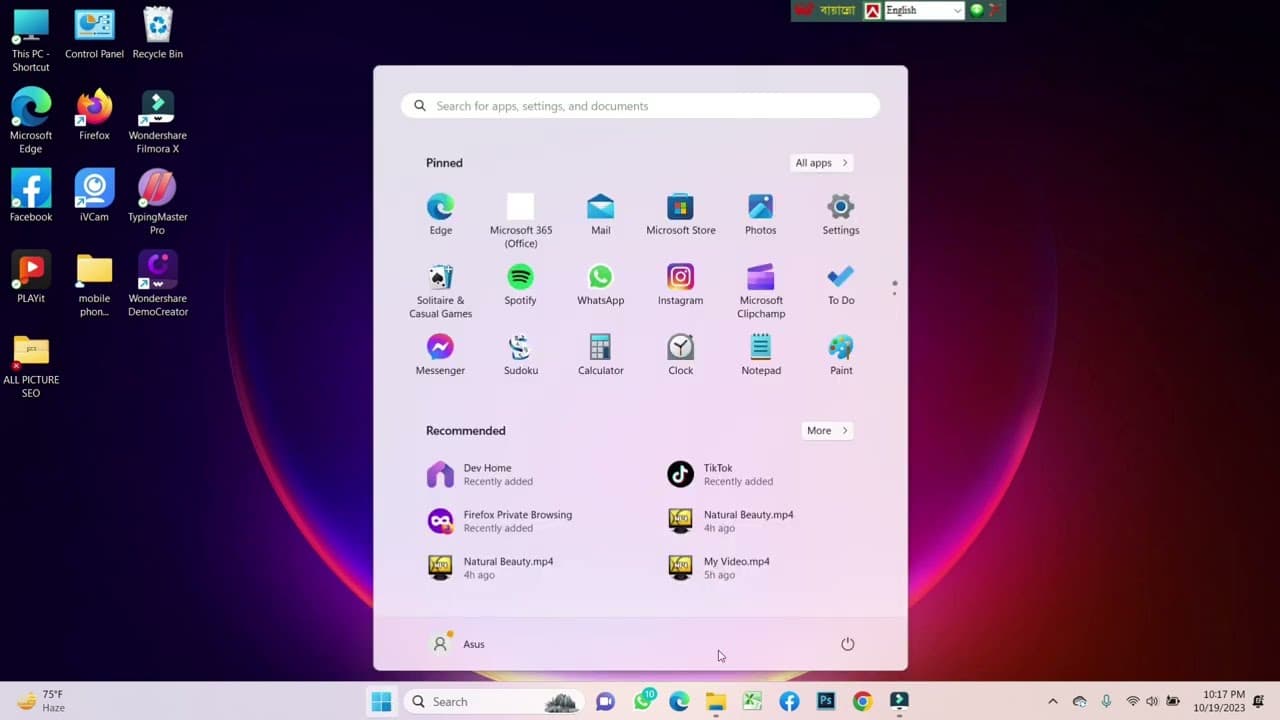Select ALL PICTURE SEO folder on desktop
Image resolution: width=1280 pixels, height=720 pixels.
click(31, 366)
